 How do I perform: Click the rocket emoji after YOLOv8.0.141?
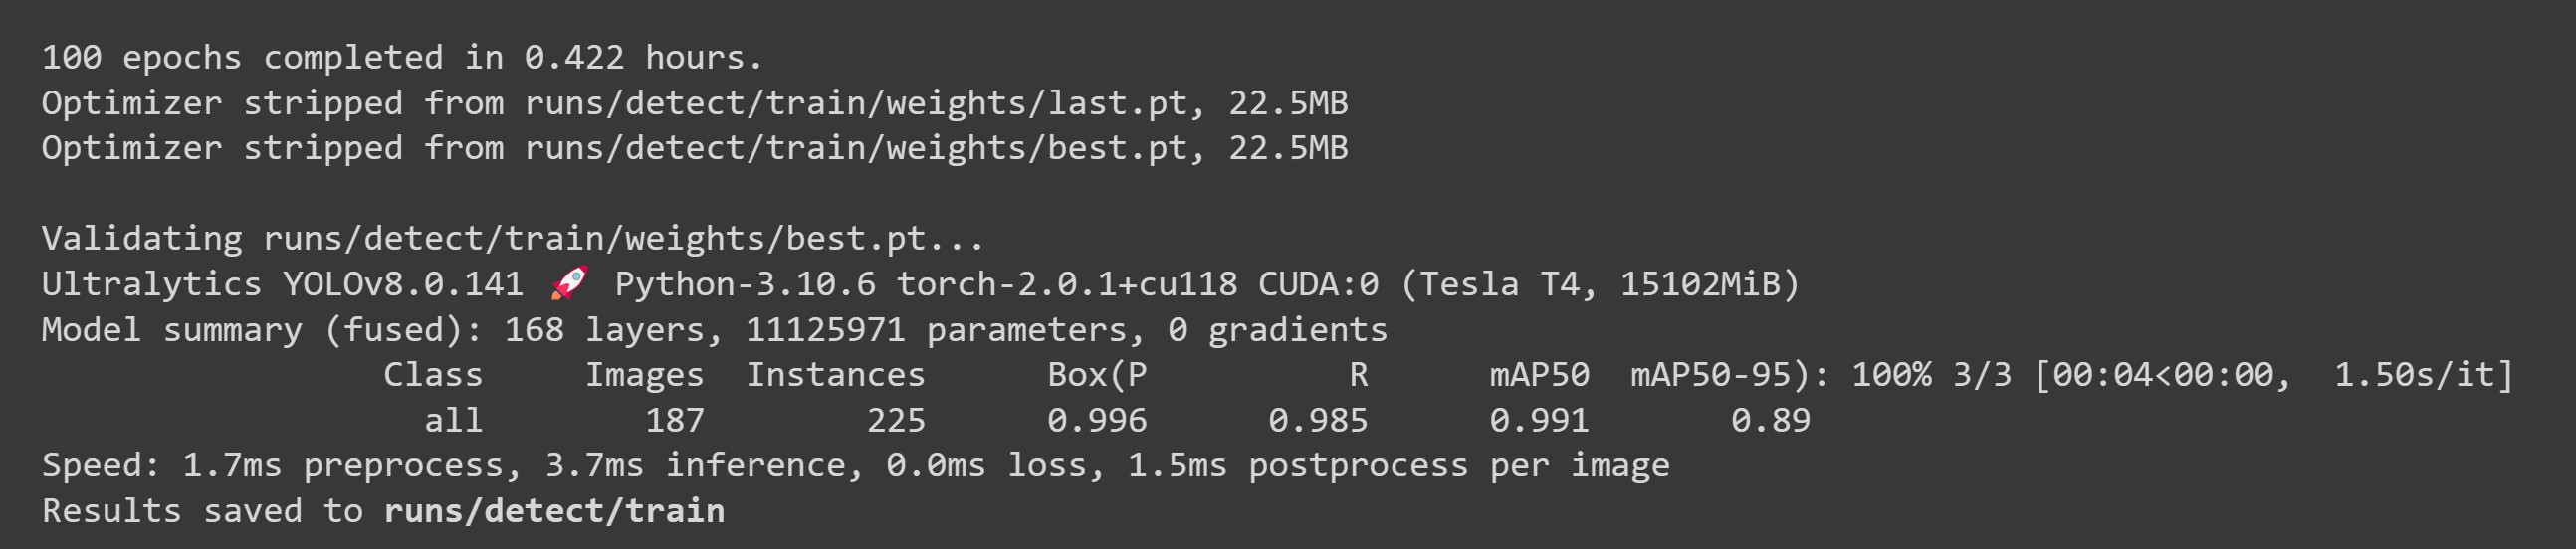[x=569, y=284]
